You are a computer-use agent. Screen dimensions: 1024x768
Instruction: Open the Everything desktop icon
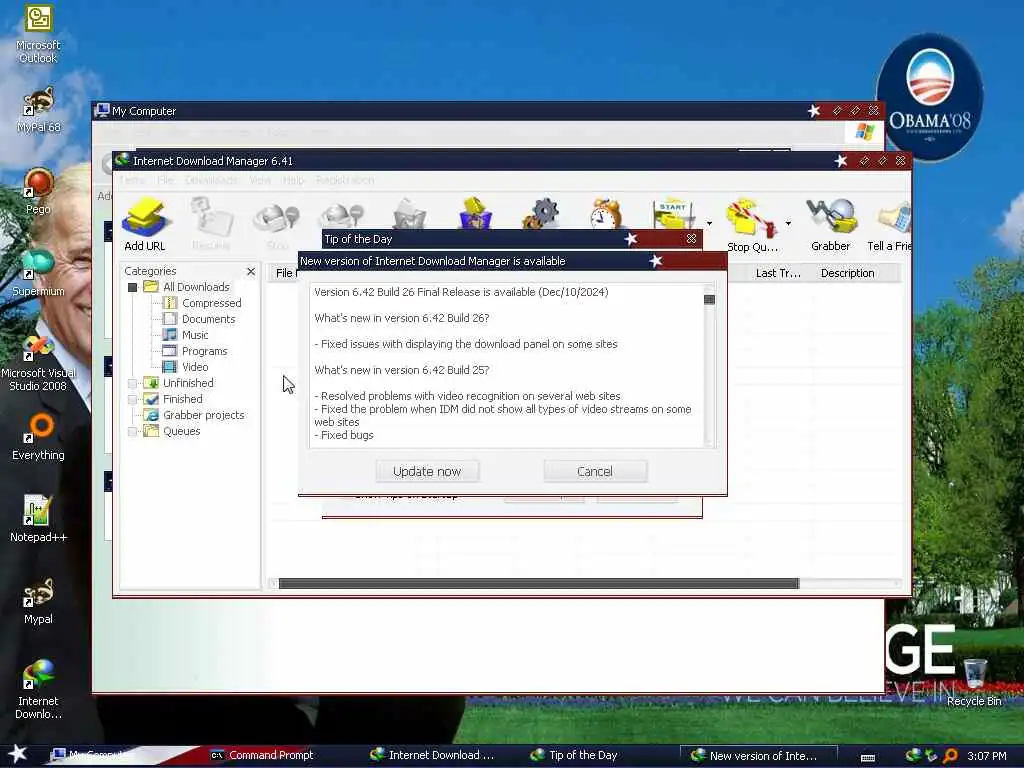(x=38, y=438)
